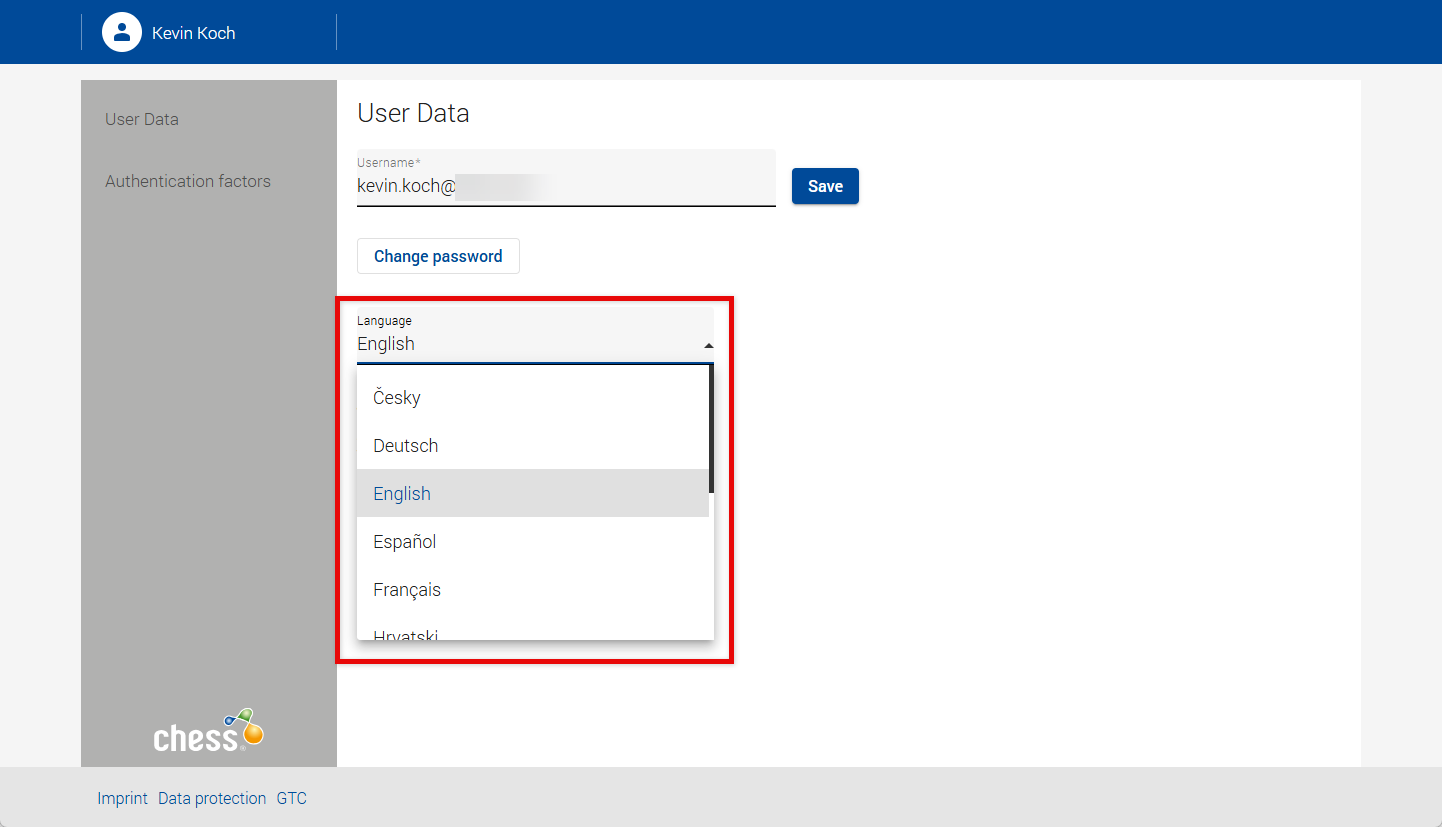Click the Kevin Koch account name
Screen dimensions: 1442x827
(x=194, y=33)
